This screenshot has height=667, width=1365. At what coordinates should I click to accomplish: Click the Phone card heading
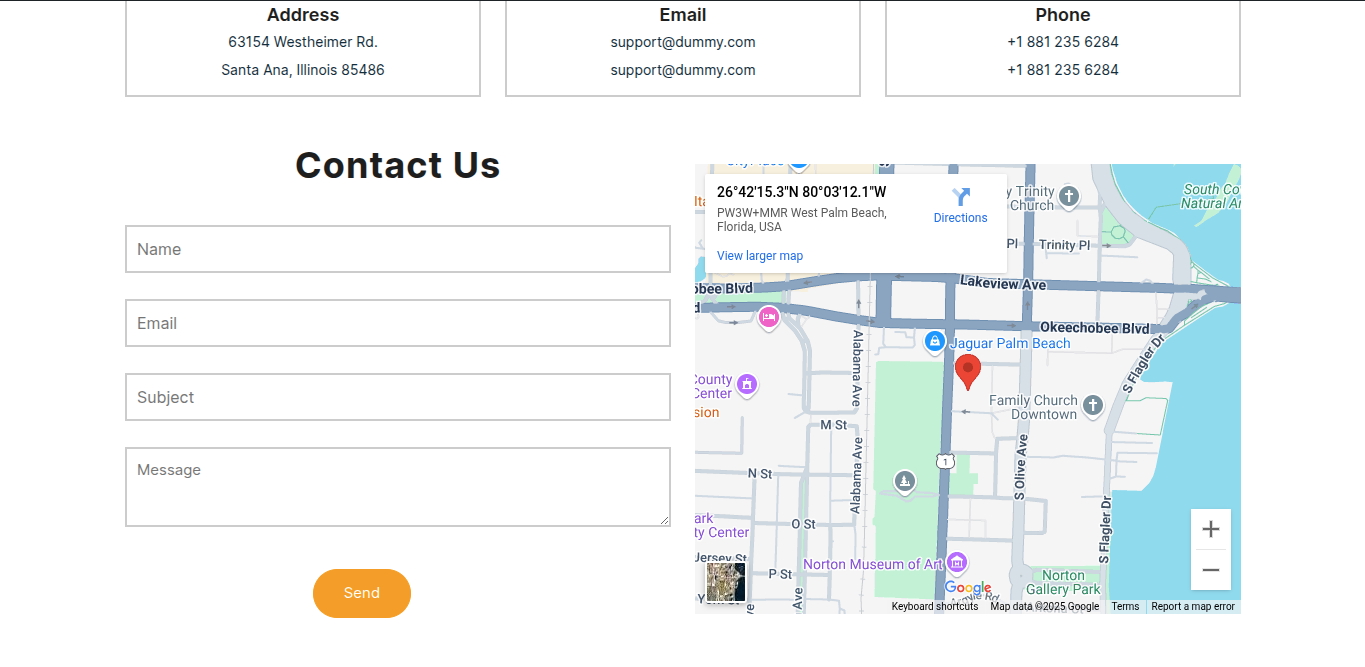point(1063,15)
